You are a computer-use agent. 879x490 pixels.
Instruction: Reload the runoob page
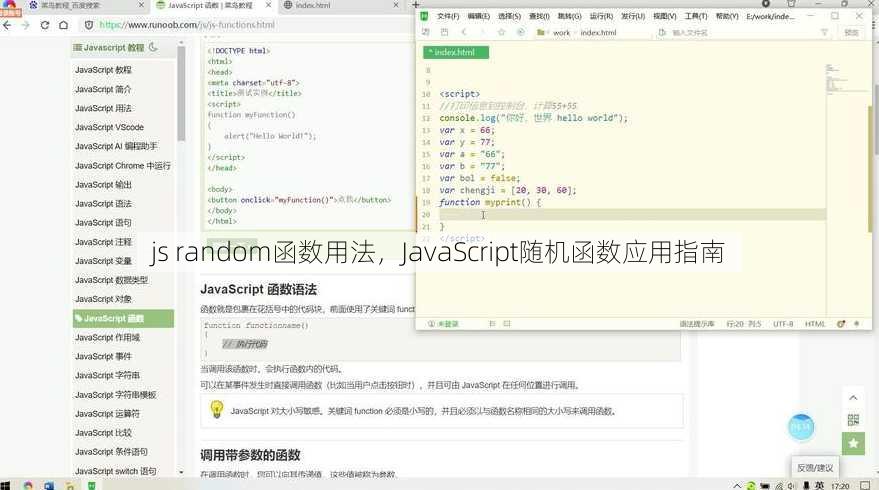(45, 25)
